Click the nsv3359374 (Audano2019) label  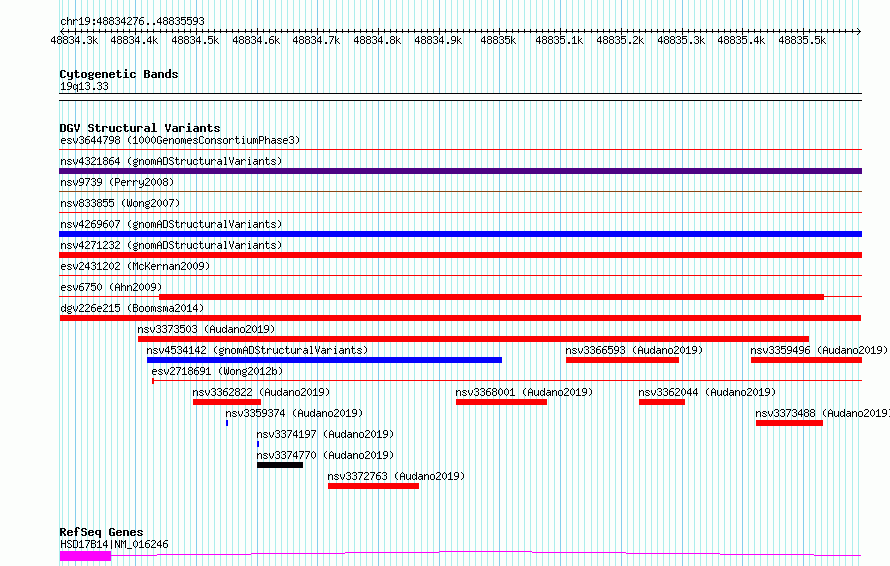tap(294, 413)
